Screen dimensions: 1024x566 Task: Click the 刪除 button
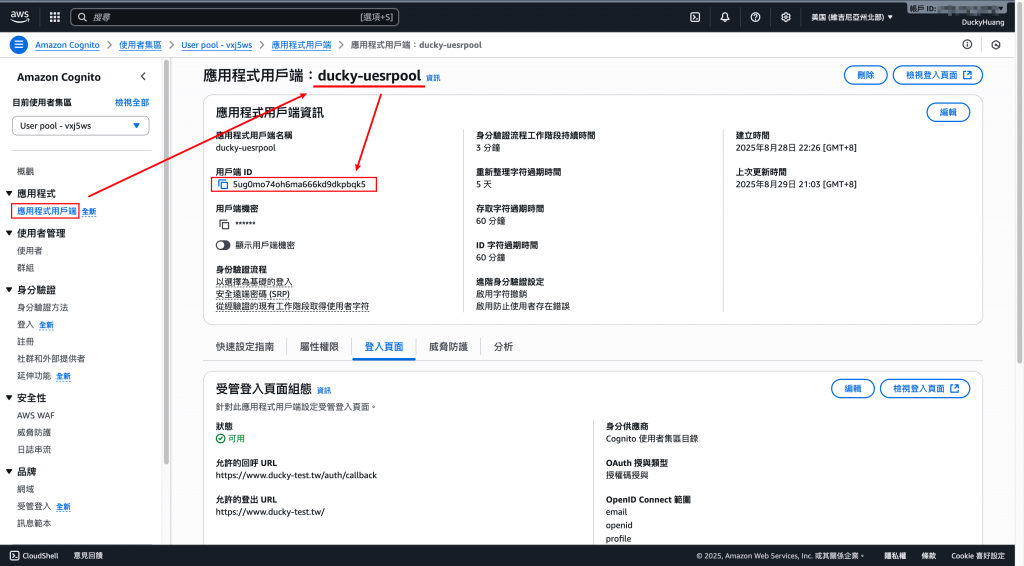[865, 75]
